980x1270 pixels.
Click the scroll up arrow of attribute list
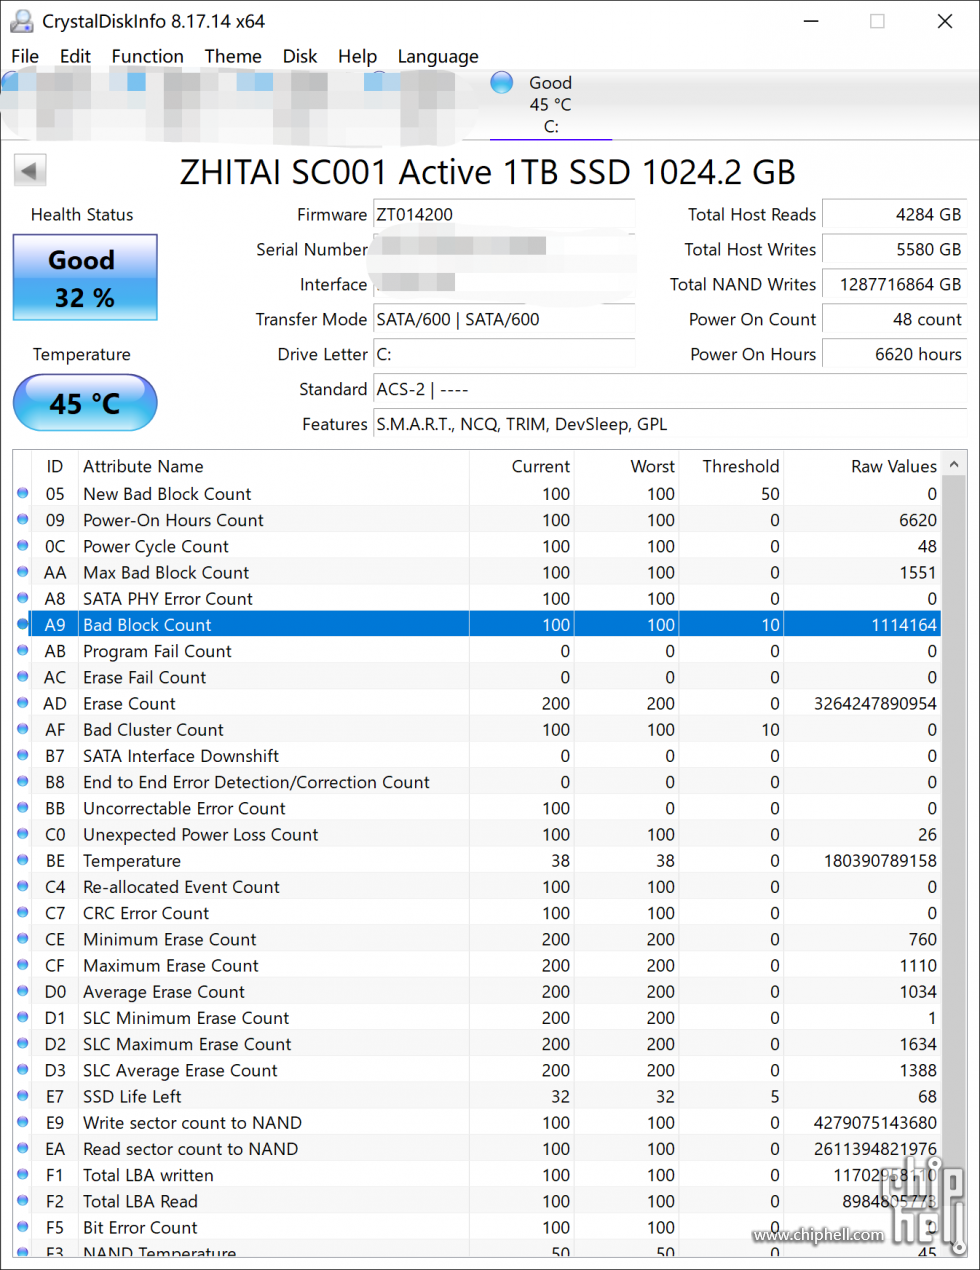[954, 465]
